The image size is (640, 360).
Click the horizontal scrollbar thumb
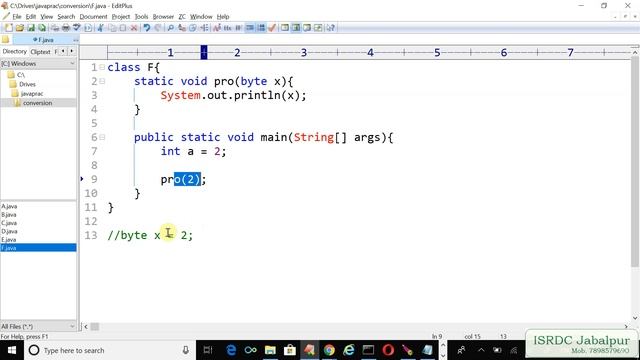[x=94, y=327]
